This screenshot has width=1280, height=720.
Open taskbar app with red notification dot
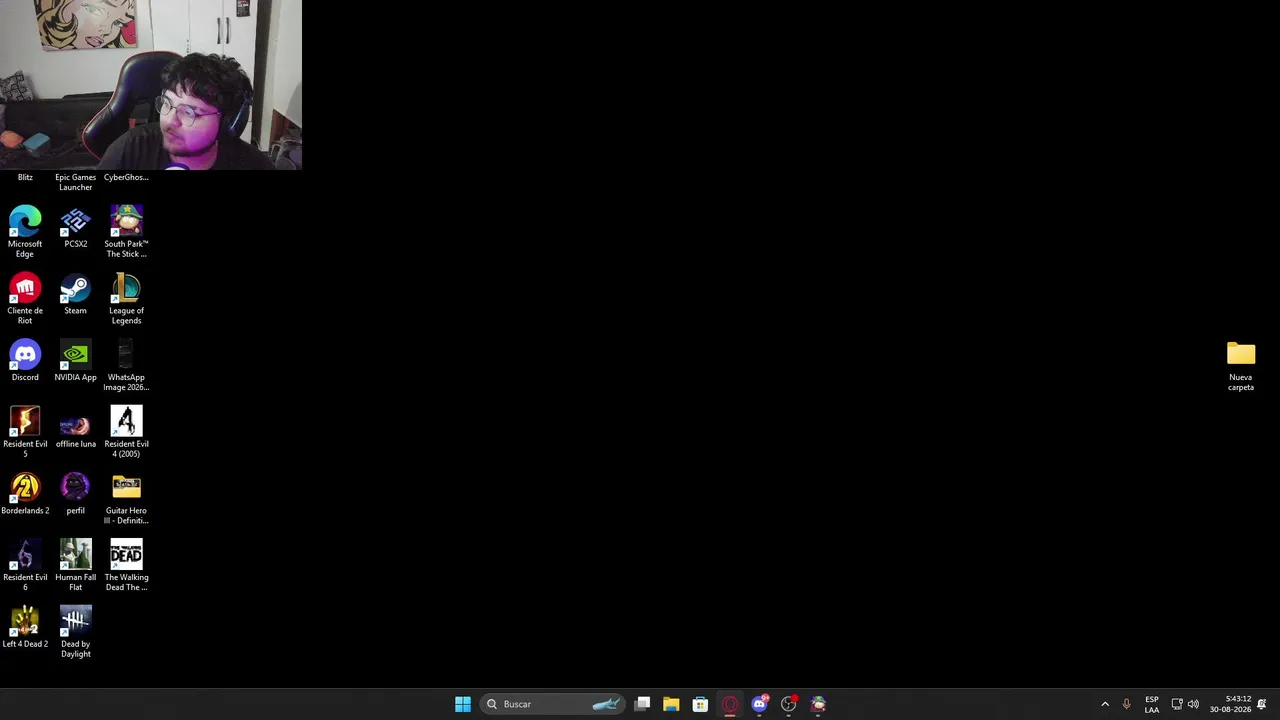click(x=789, y=704)
